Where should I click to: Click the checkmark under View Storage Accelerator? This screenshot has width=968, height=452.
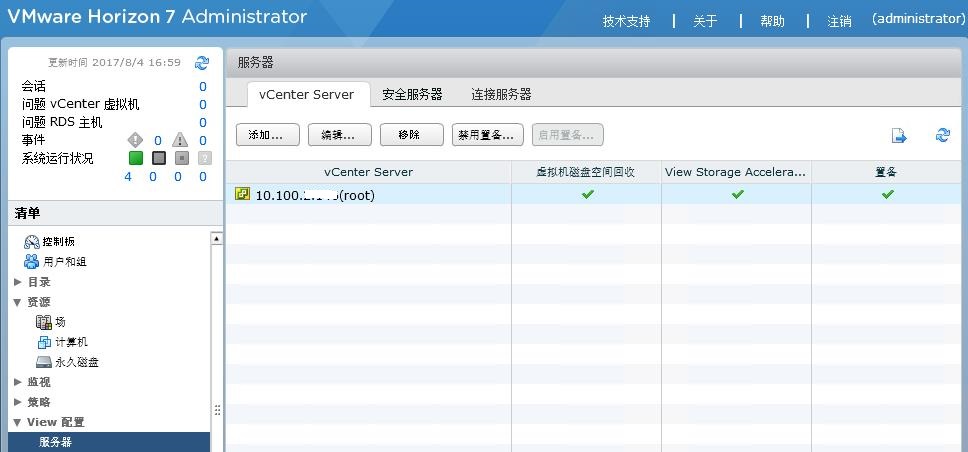(737, 194)
